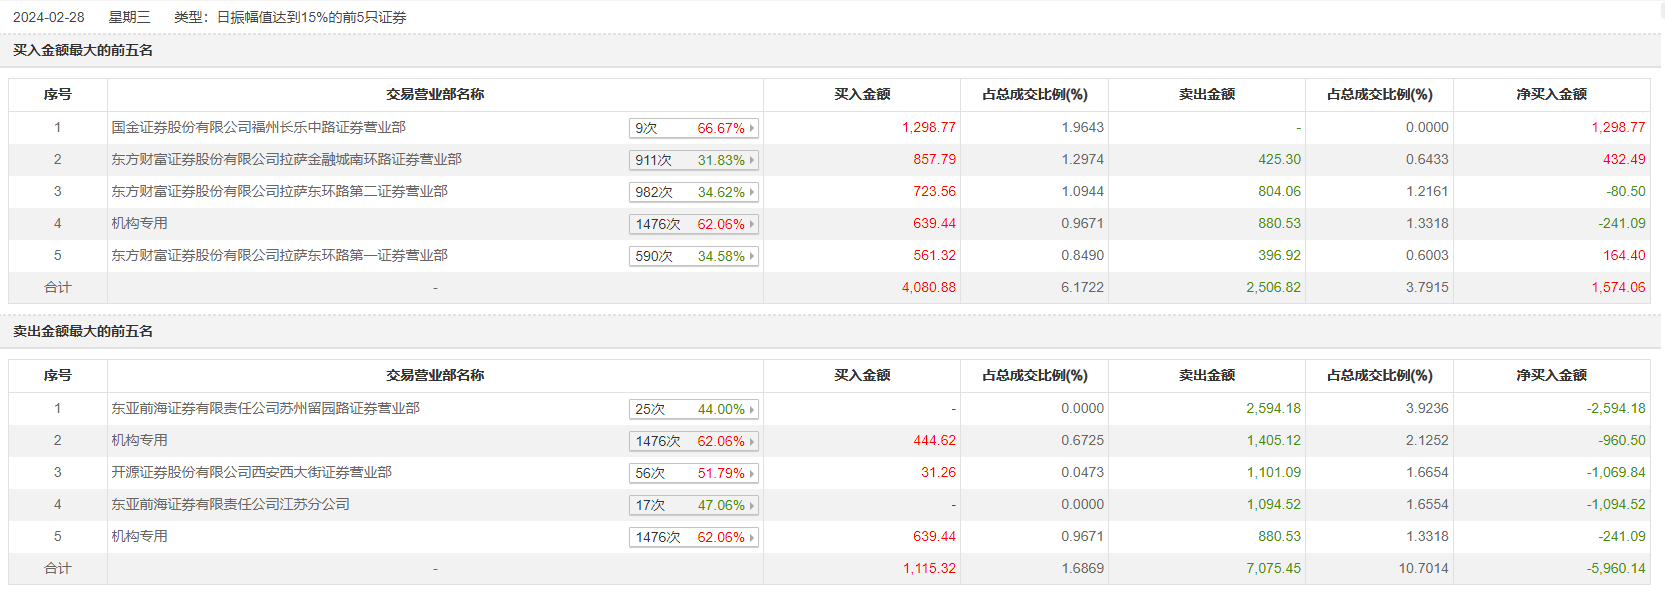The height and width of the screenshot is (594, 1665).
Task: Open 东方财富拉萨东环路第二证券营业部 link
Action: click(279, 191)
